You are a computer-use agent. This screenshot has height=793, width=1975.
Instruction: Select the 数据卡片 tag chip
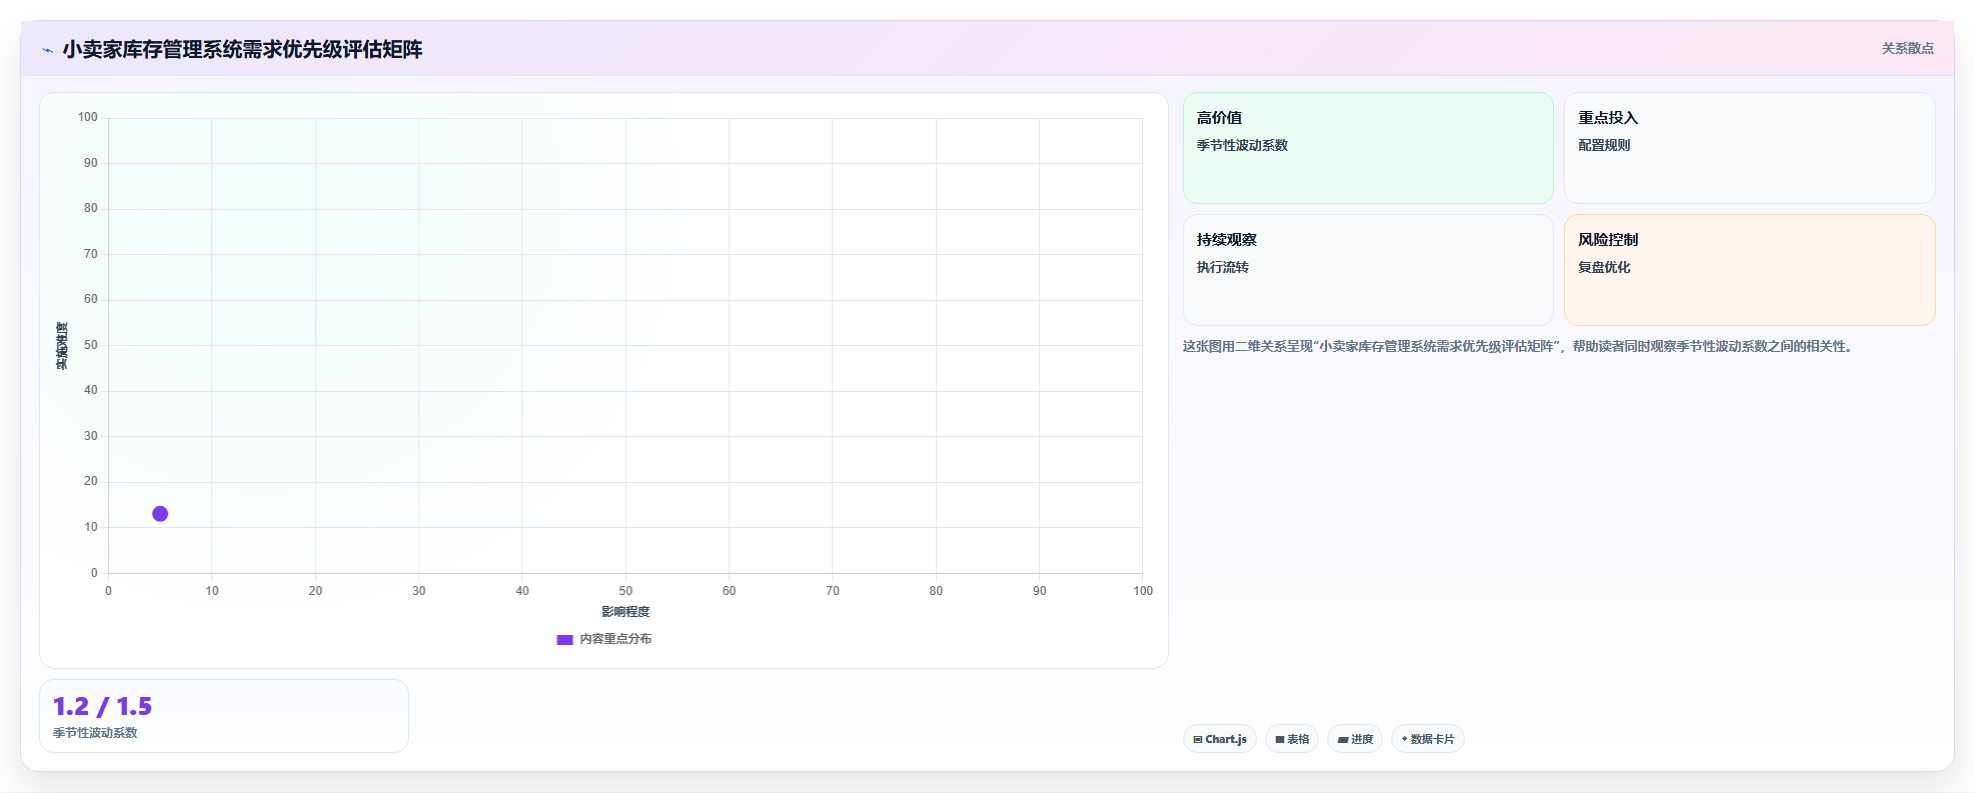[x=1428, y=739]
